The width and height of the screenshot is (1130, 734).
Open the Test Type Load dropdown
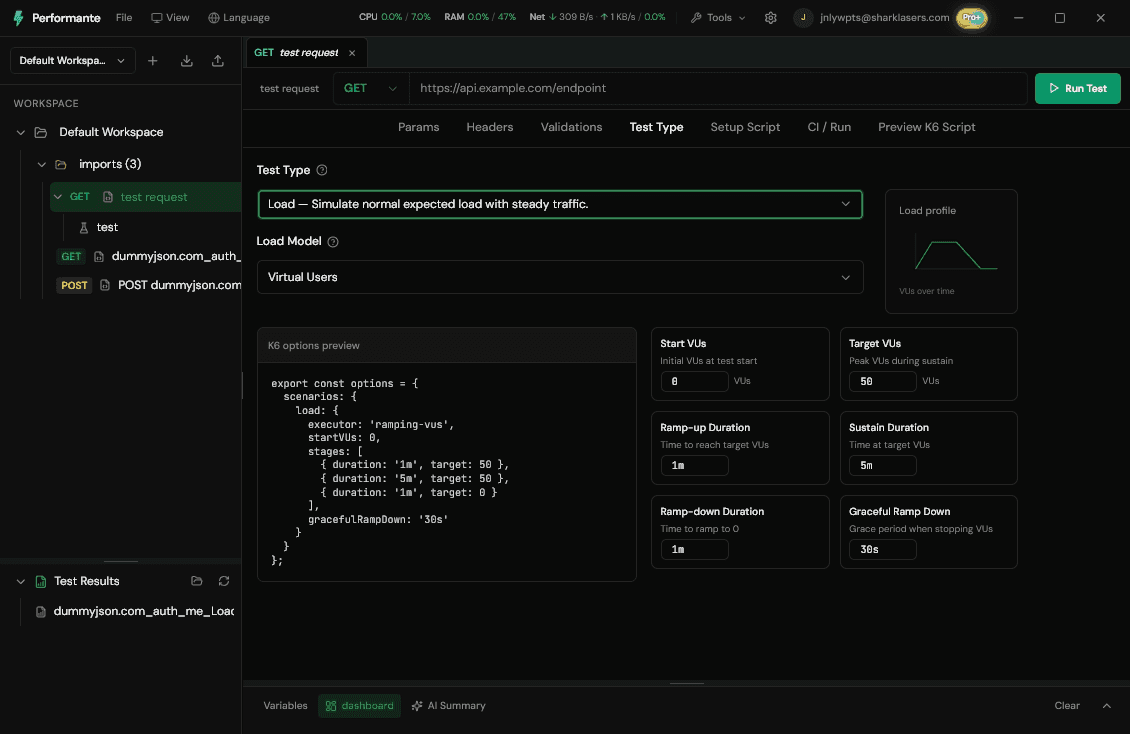click(x=560, y=205)
